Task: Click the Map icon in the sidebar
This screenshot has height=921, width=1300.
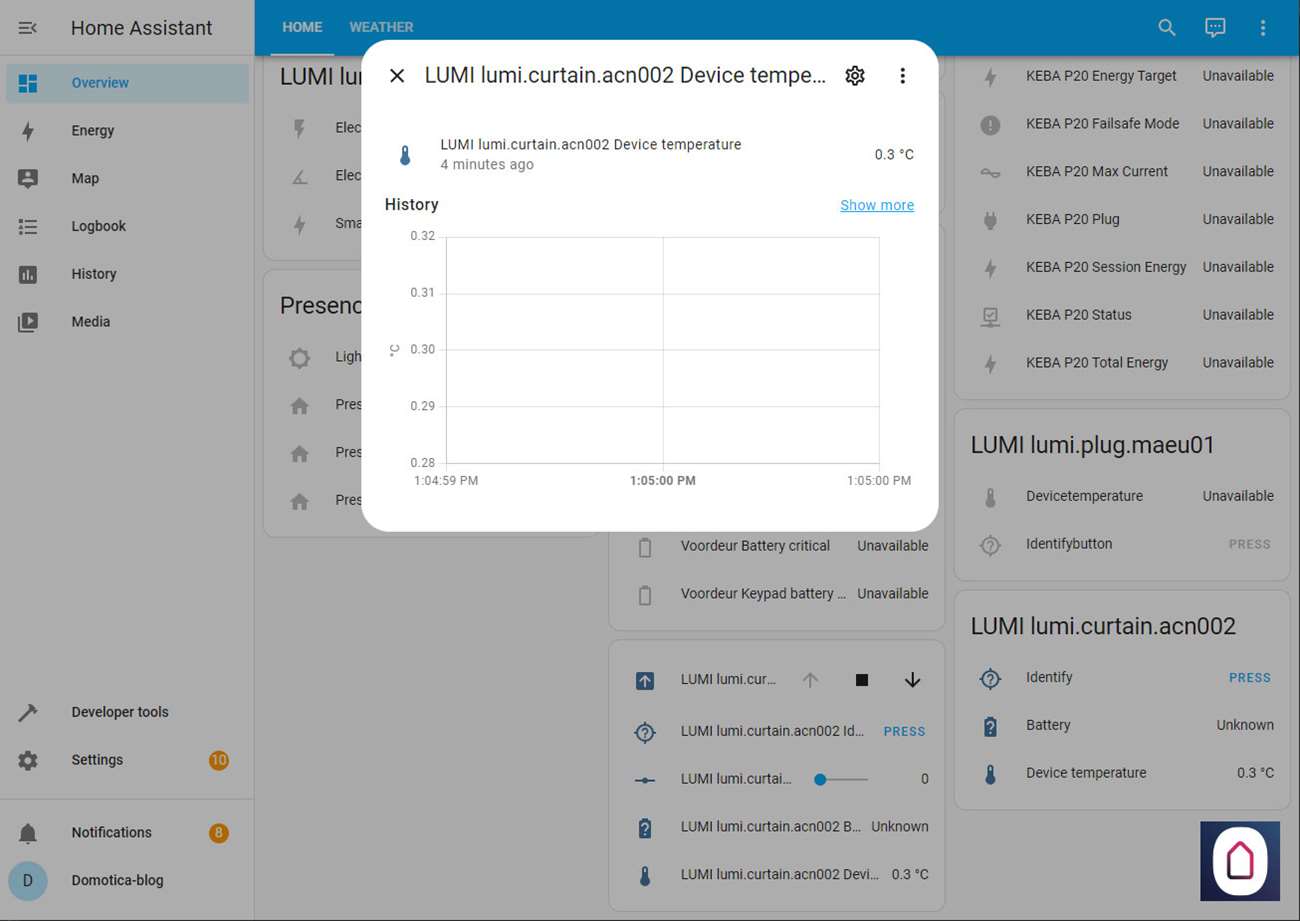Action: click(28, 179)
